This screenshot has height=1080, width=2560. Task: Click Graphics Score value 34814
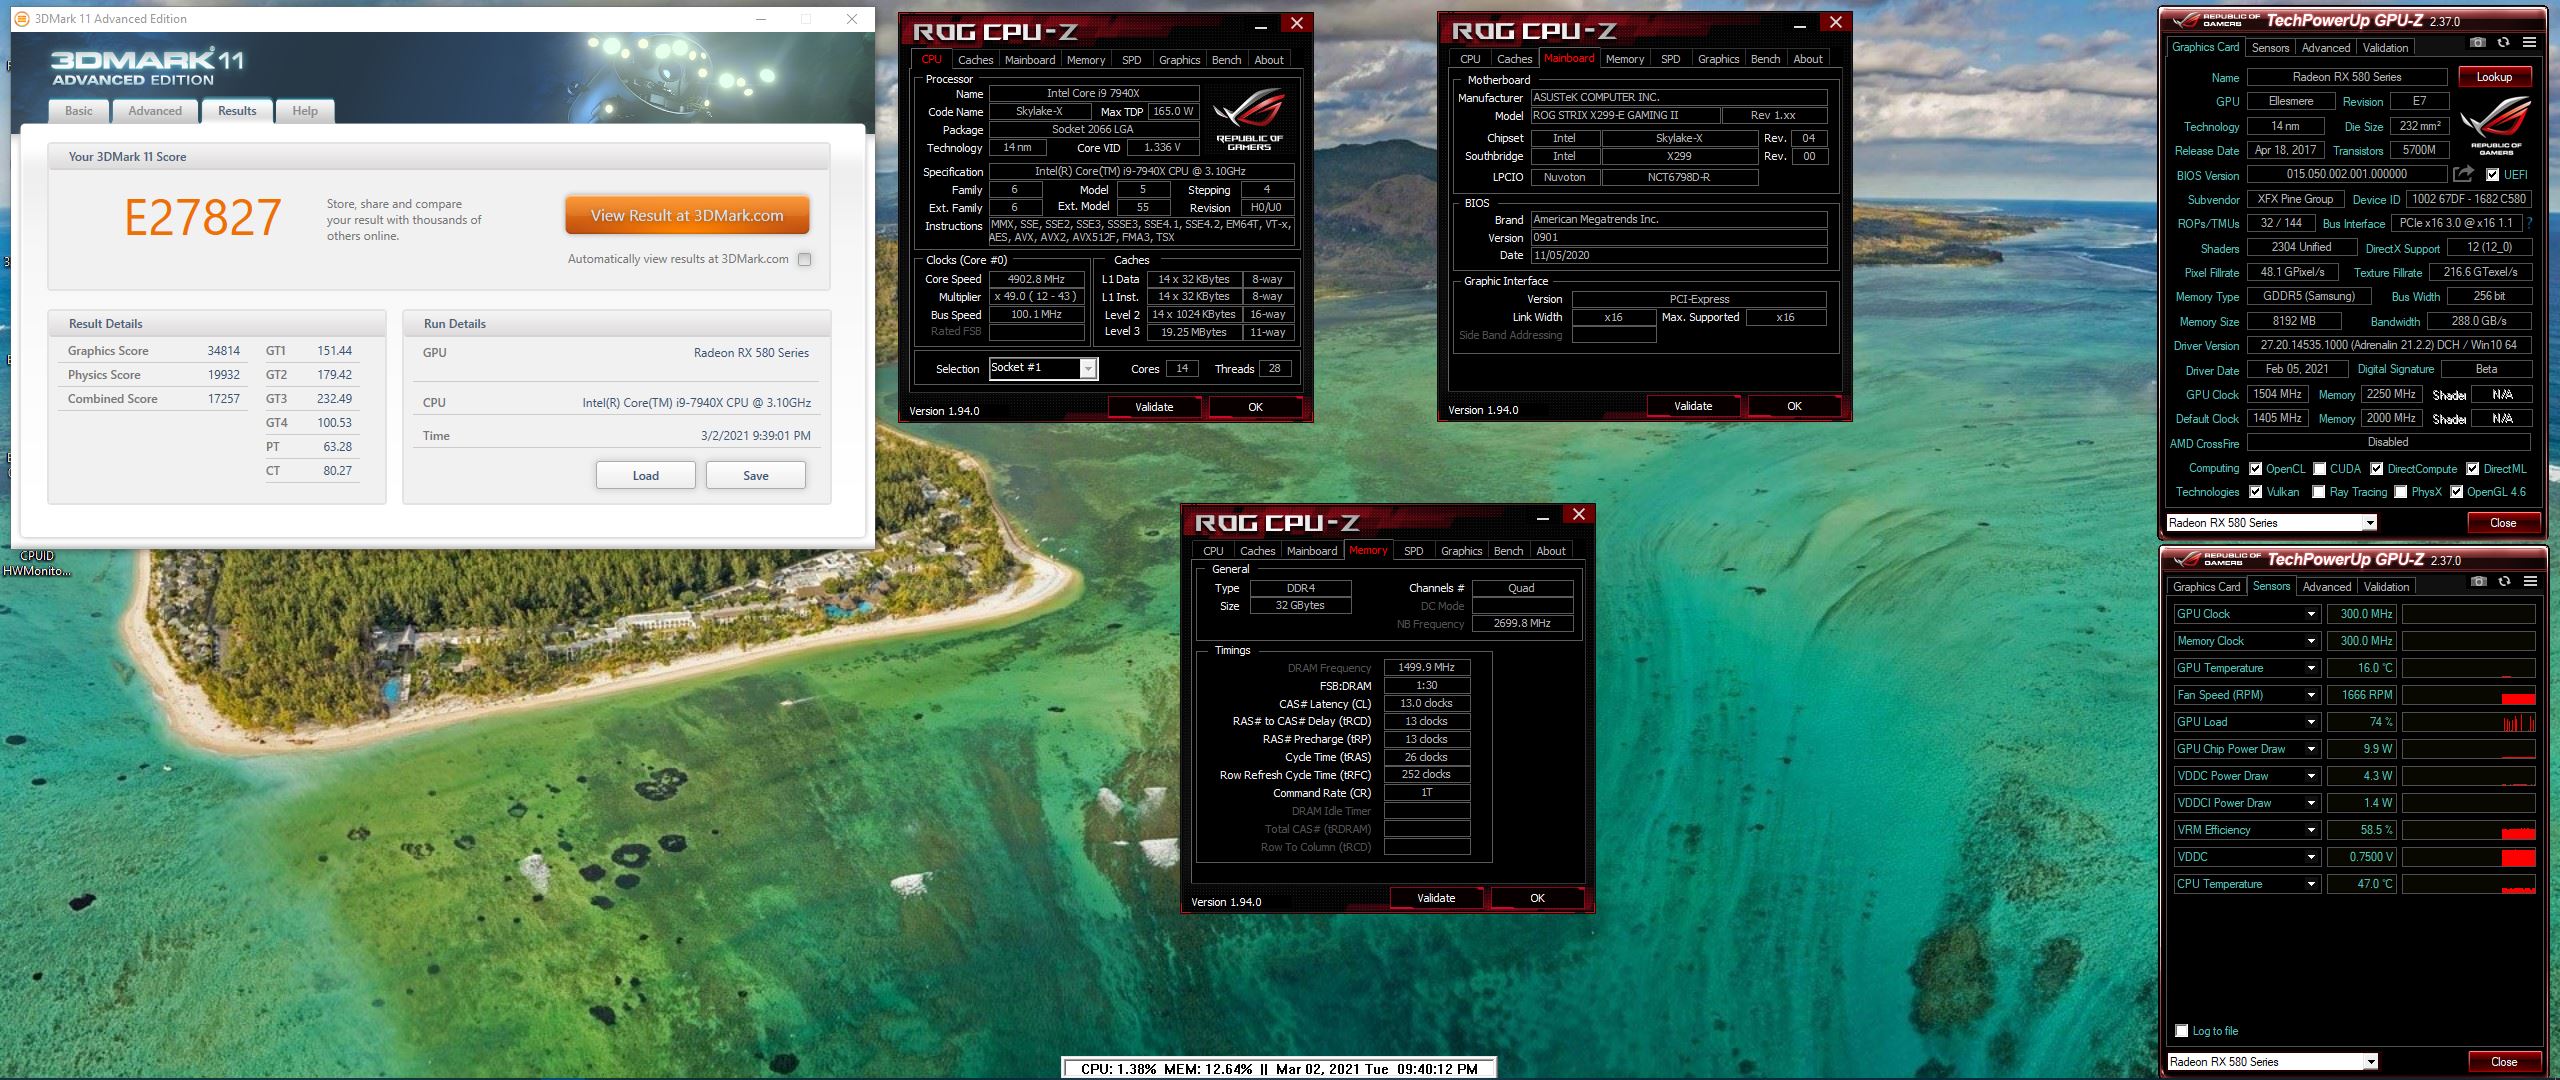[x=224, y=351]
